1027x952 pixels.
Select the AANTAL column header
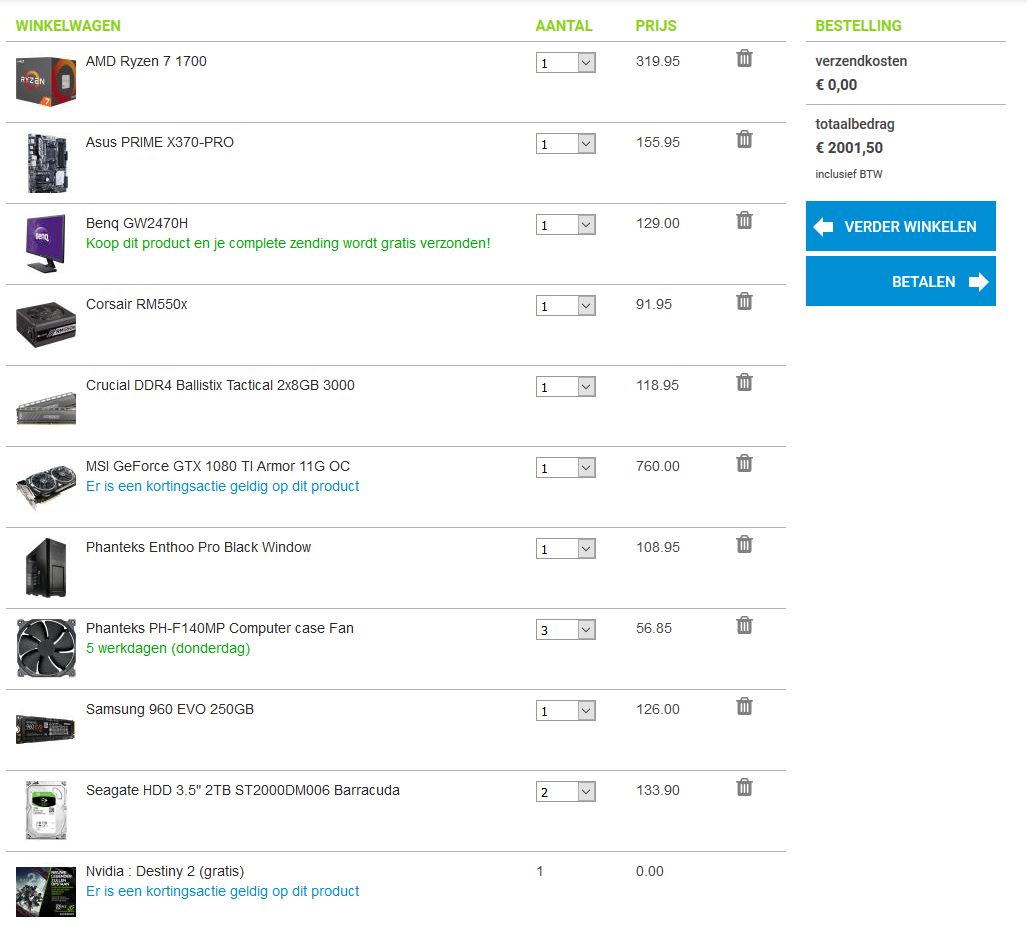pyautogui.click(x=564, y=26)
